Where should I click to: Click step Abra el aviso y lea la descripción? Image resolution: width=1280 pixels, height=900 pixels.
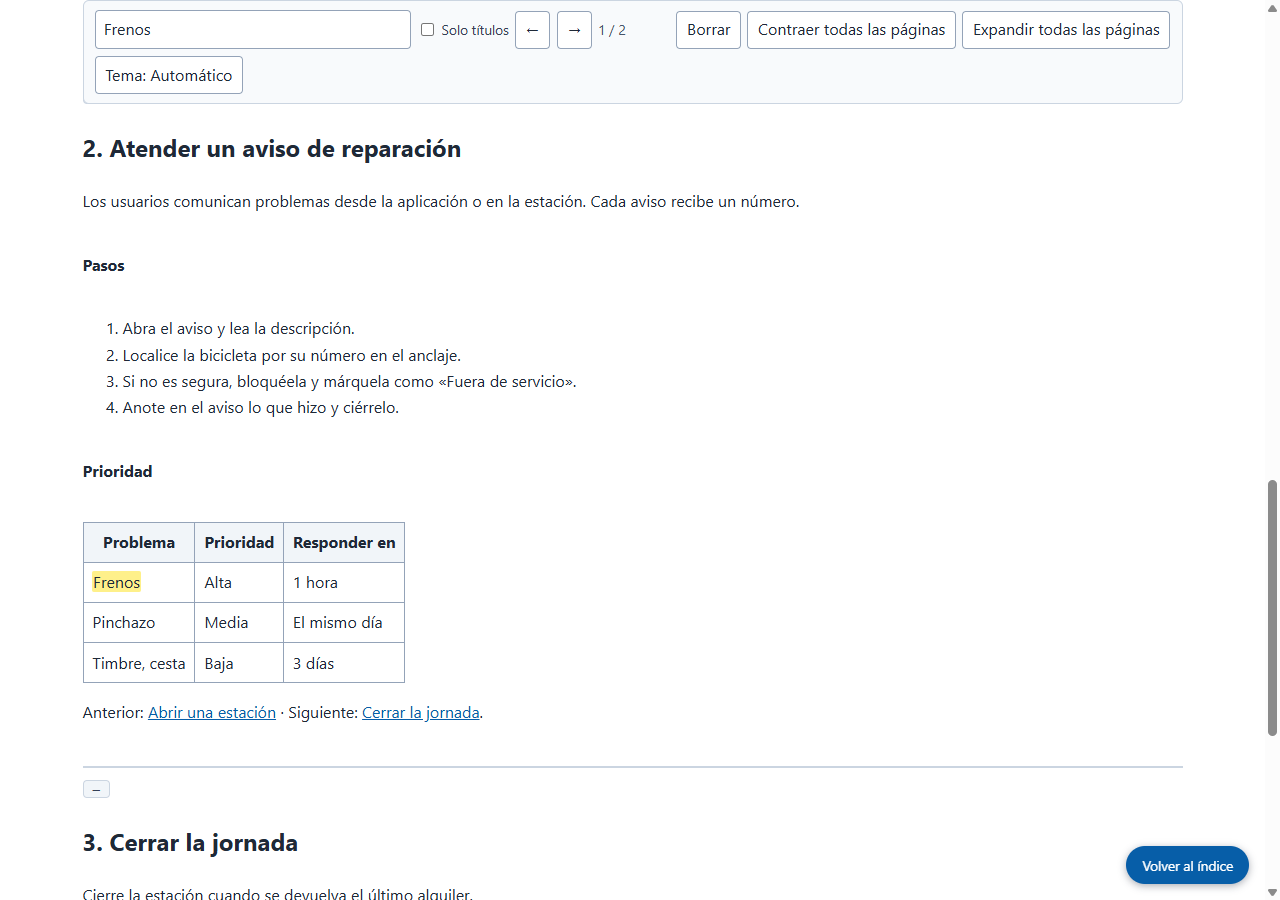pos(238,328)
